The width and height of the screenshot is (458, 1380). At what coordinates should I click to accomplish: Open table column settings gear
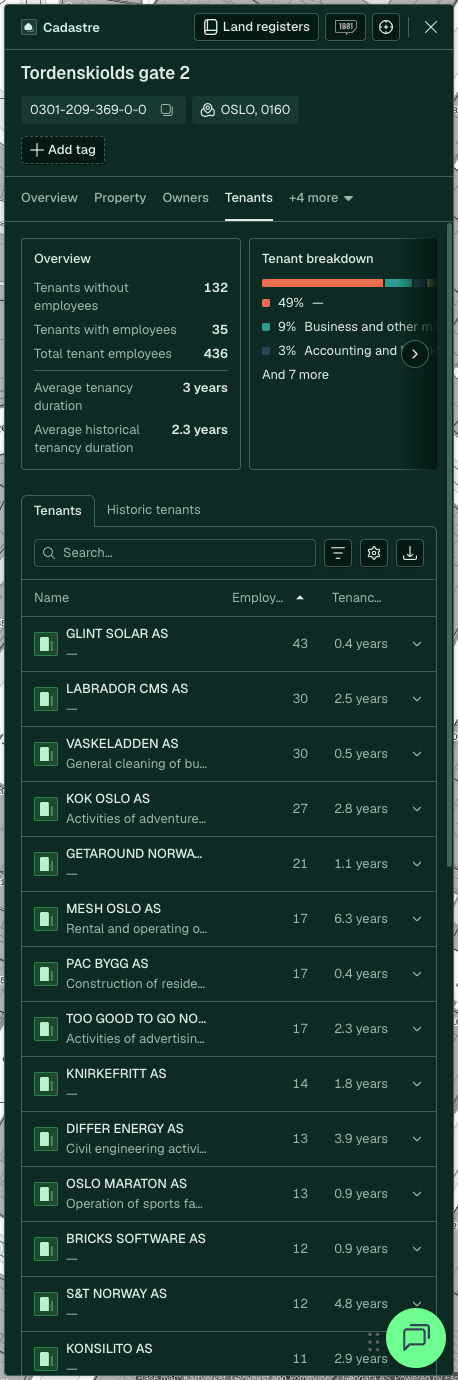(374, 553)
